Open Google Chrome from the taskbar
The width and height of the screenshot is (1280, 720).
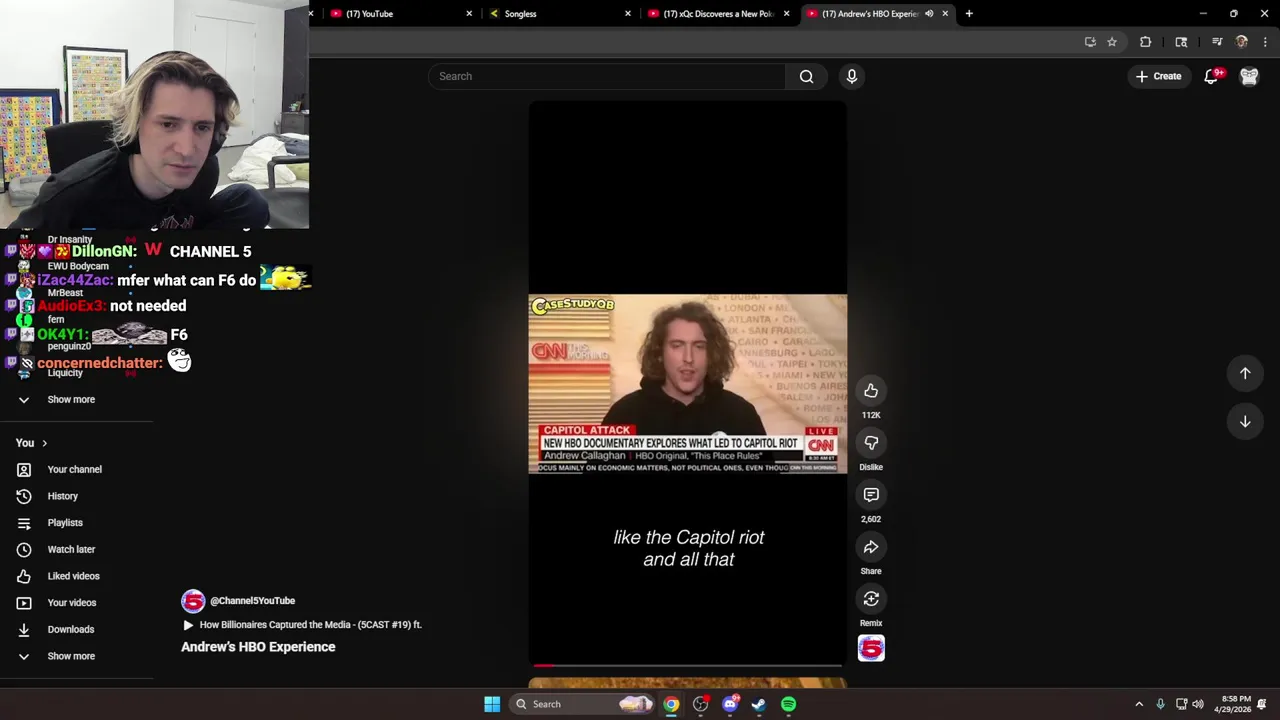pyautogui.click(x=671, y=704)
